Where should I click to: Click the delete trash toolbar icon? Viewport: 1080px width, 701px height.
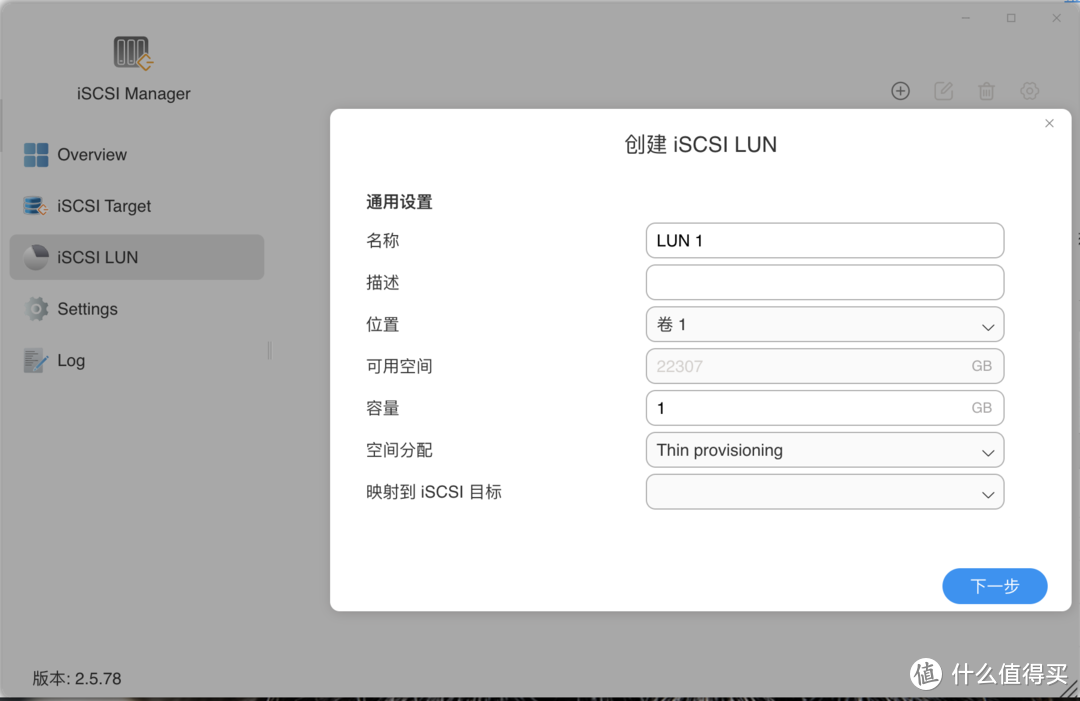coord(986,91)
